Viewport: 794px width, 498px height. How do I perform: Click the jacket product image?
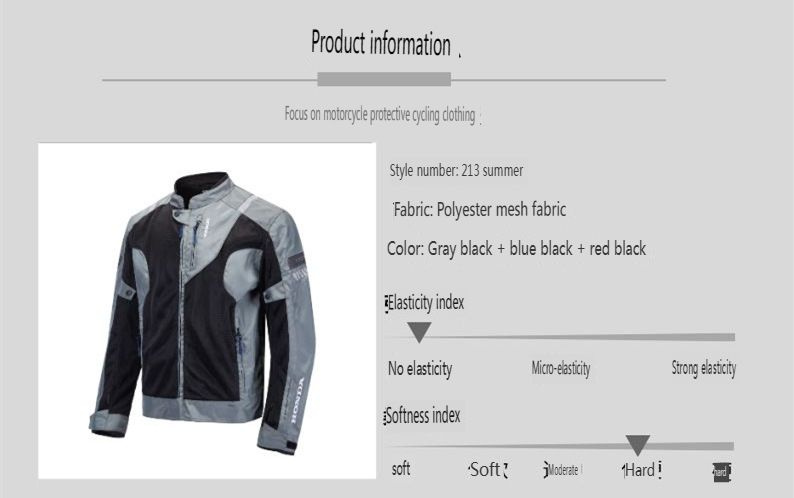207,311
